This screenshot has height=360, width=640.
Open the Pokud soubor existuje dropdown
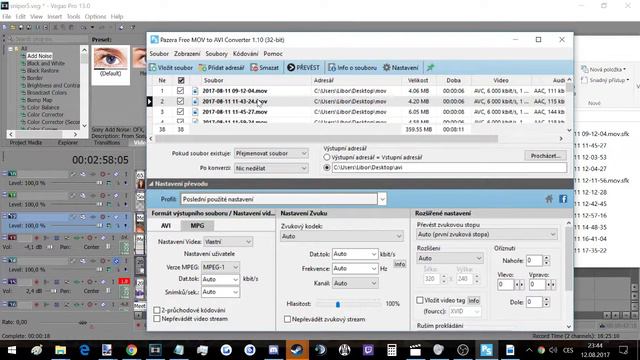point(271,153)
